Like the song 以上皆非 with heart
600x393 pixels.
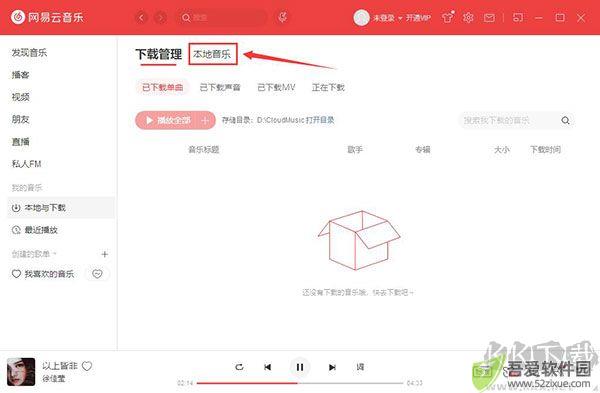pyautogui.click(x=87, y=366)
